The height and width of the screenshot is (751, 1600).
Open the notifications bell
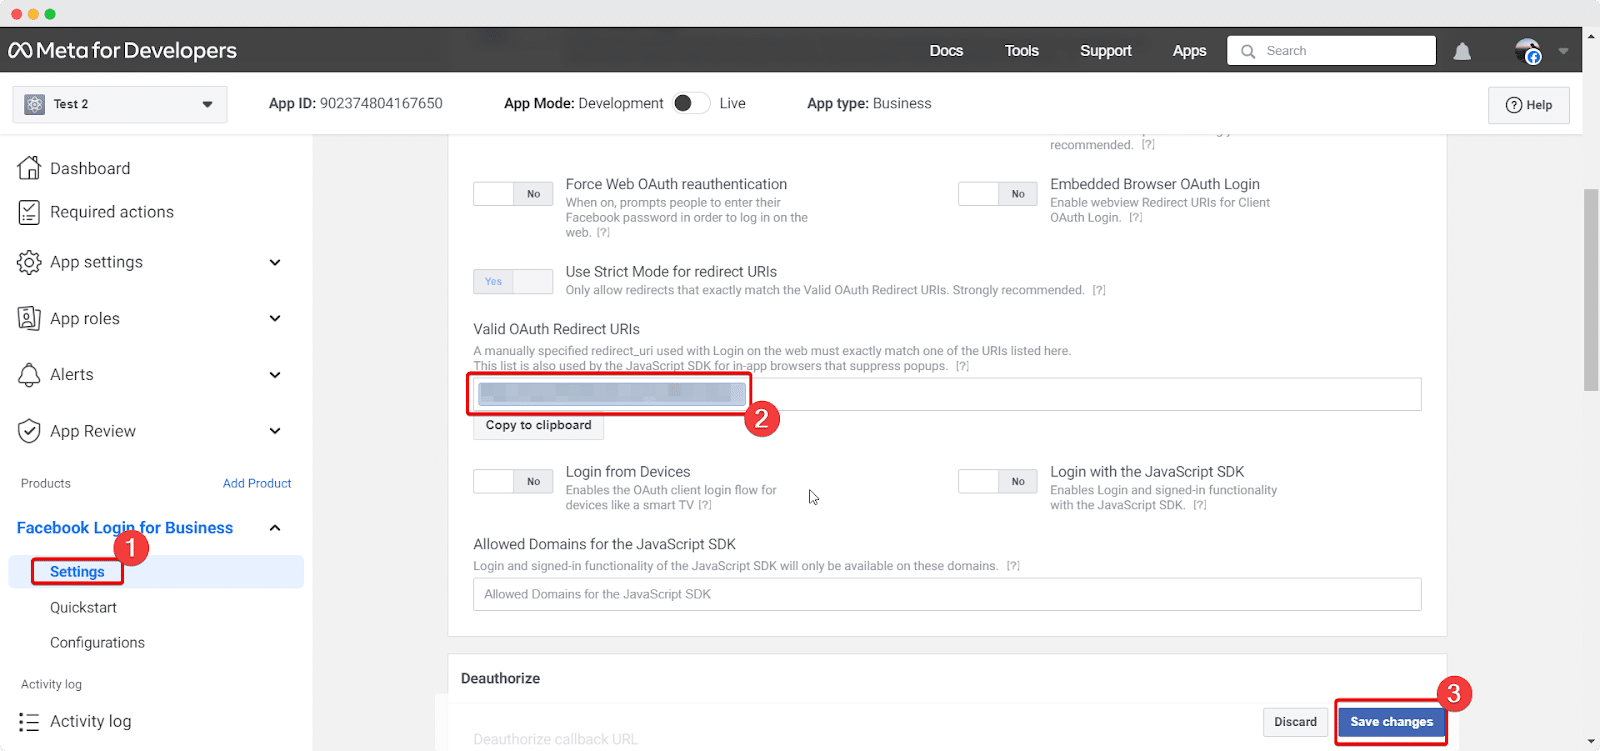[x=1462, y=51]
